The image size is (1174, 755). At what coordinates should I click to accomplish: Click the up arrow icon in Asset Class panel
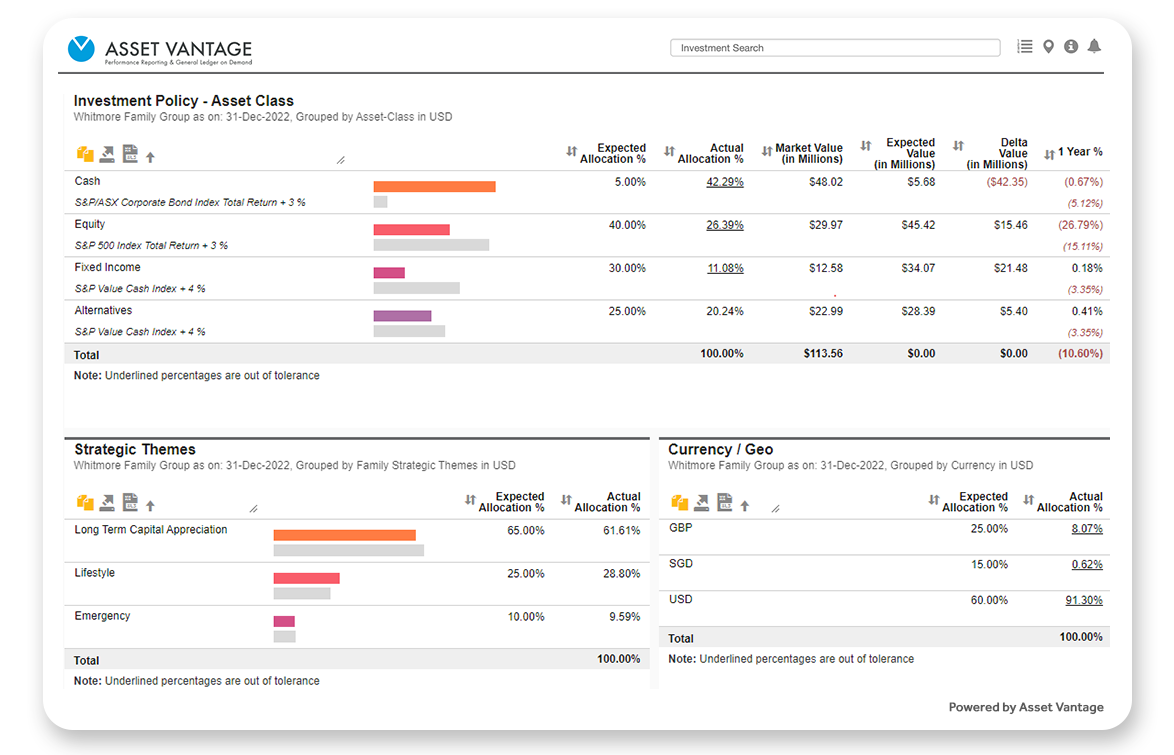click(150, 157)
